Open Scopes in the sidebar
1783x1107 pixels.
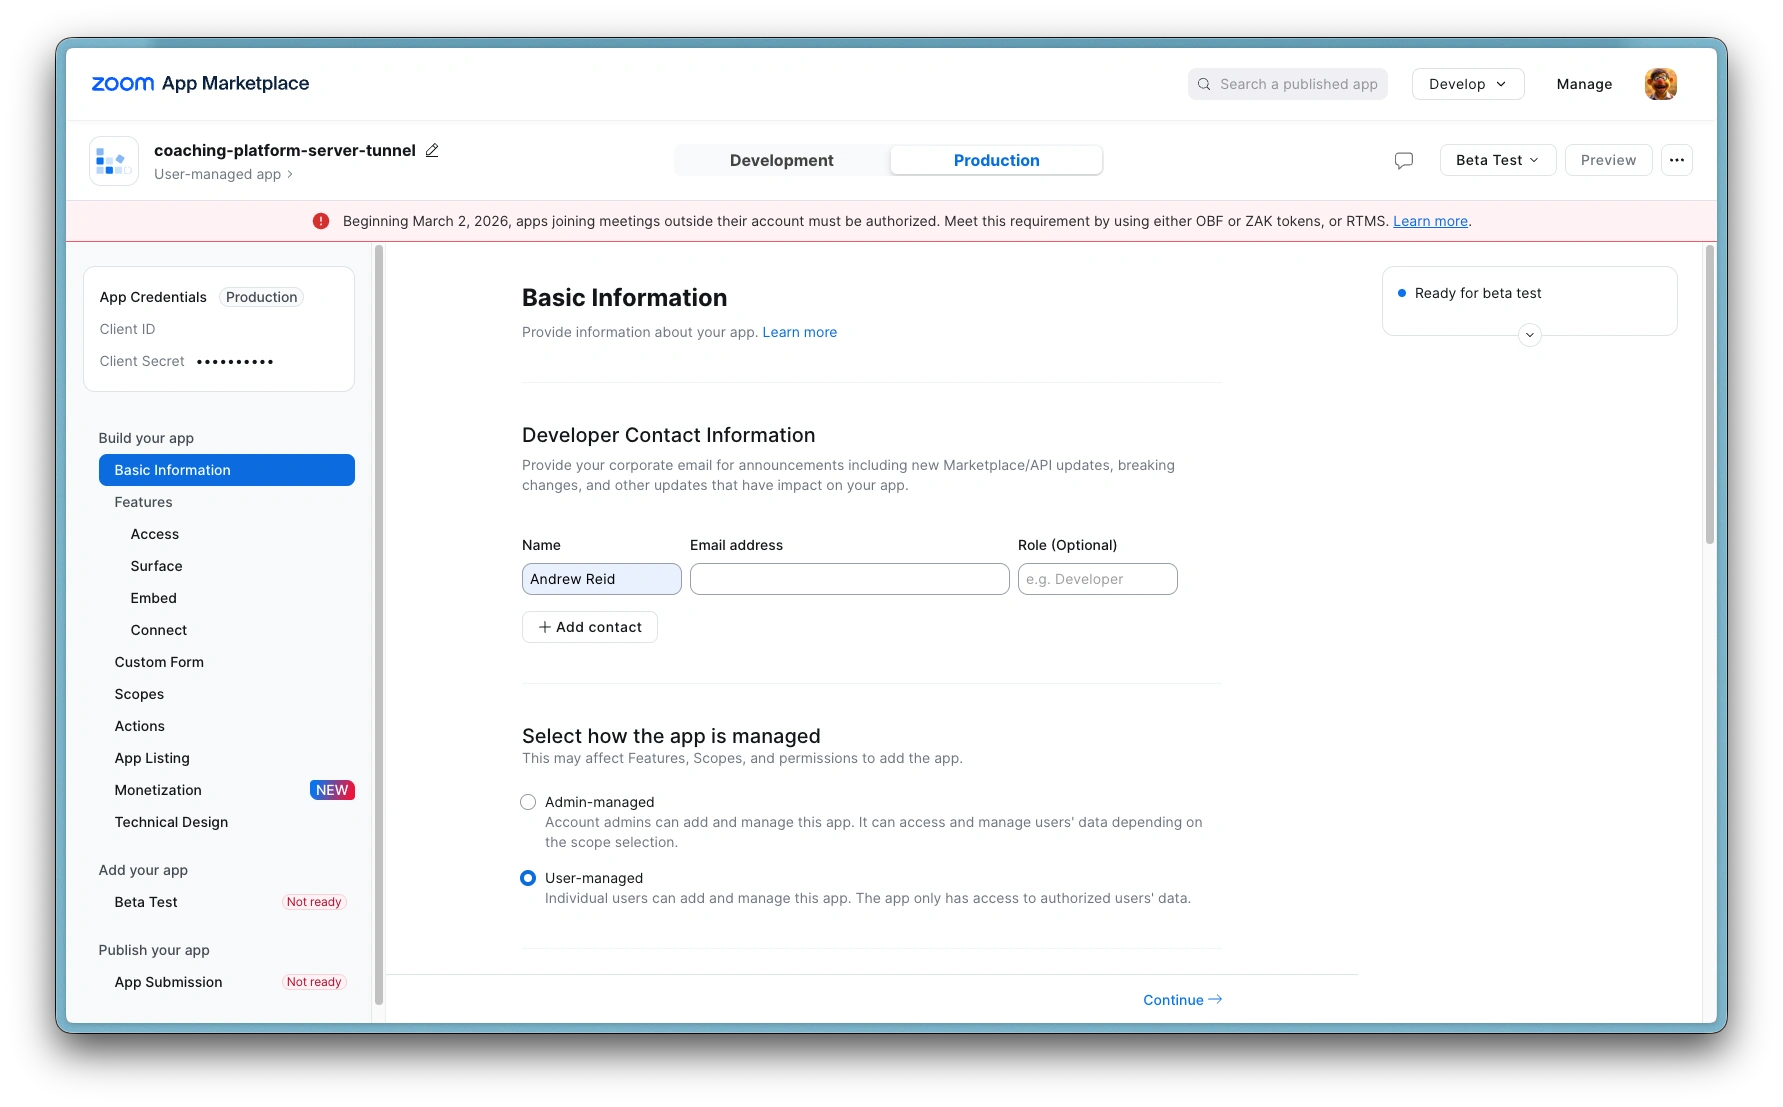(x=139, y=694)
